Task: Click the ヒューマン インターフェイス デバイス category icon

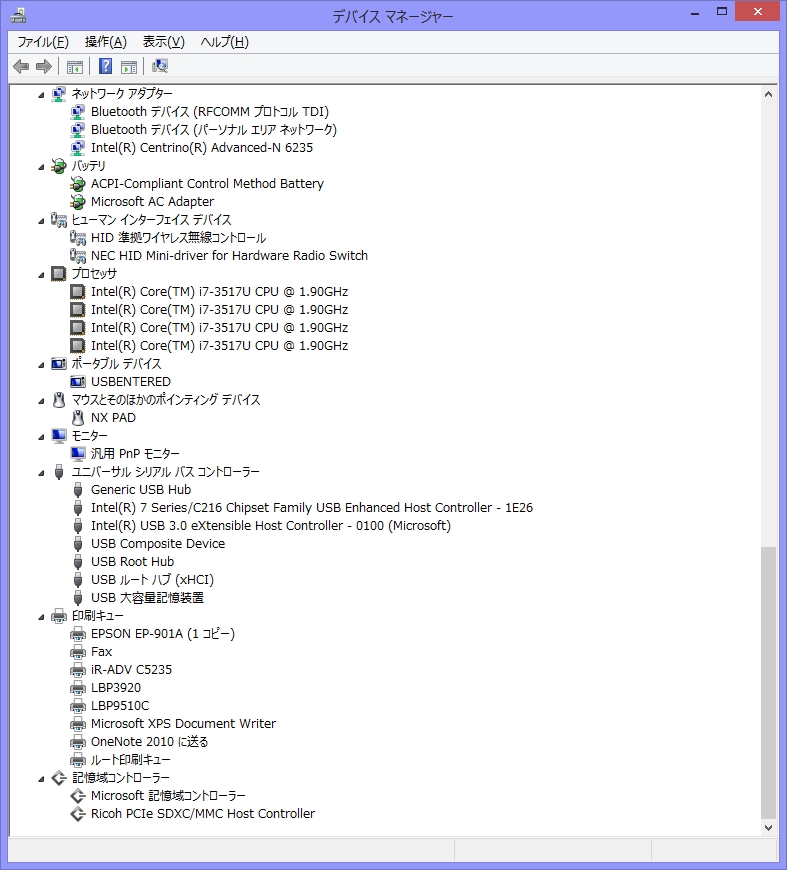Action: [x=58, y=220]
